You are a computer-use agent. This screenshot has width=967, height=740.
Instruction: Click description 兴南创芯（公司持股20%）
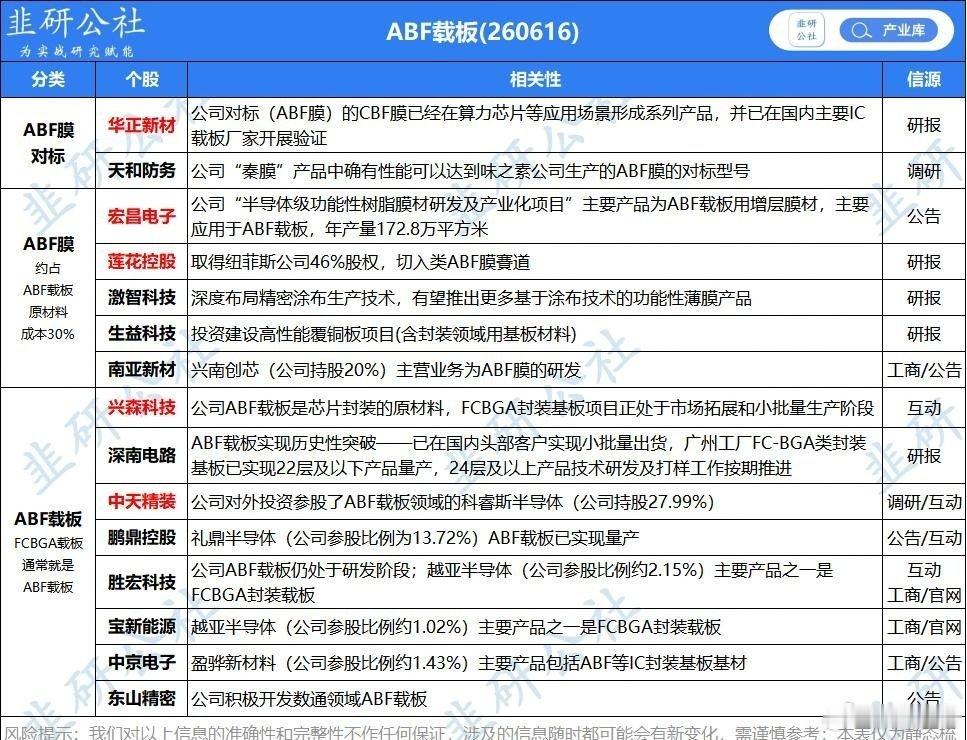pos(385,369)
